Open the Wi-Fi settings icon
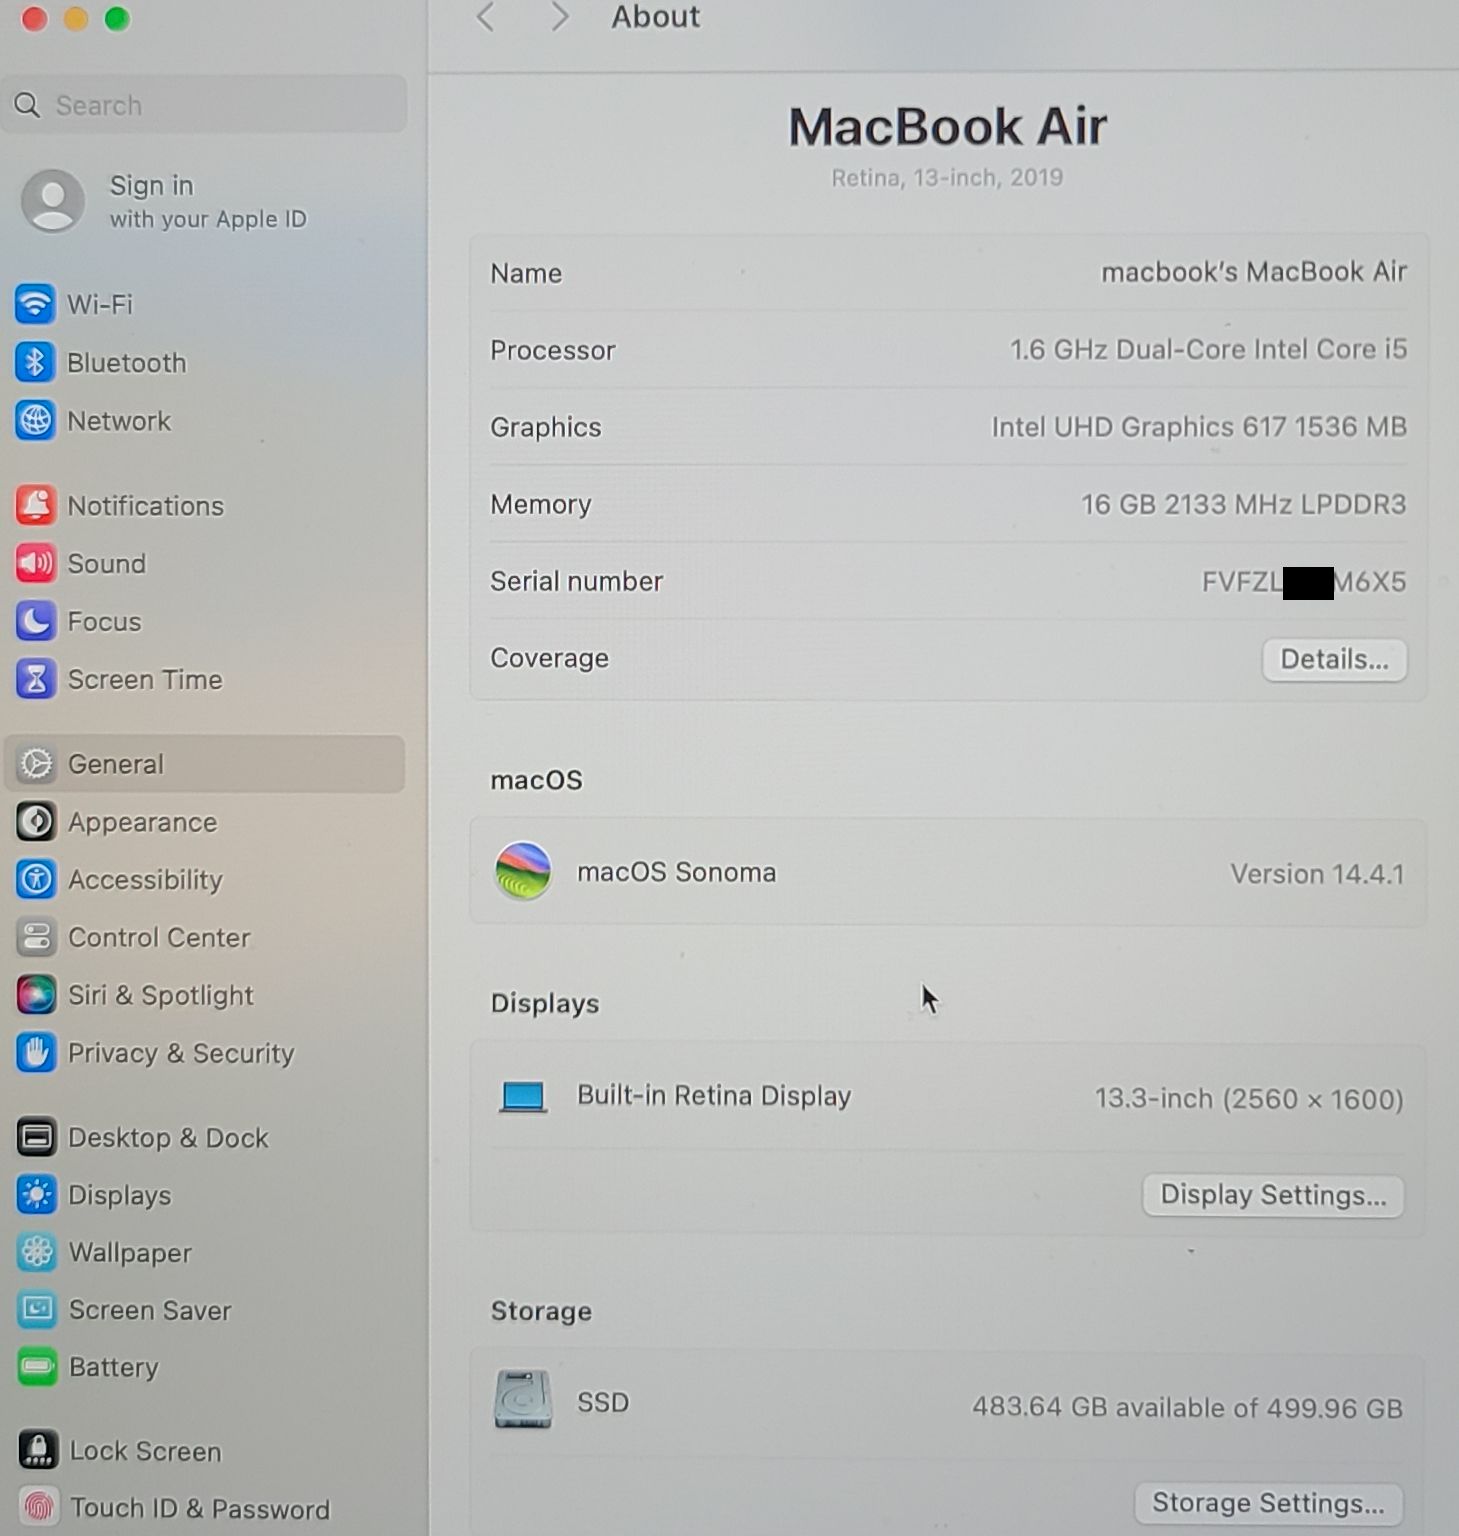The height and width of the screenshot is (1536, 1459). 35,304
